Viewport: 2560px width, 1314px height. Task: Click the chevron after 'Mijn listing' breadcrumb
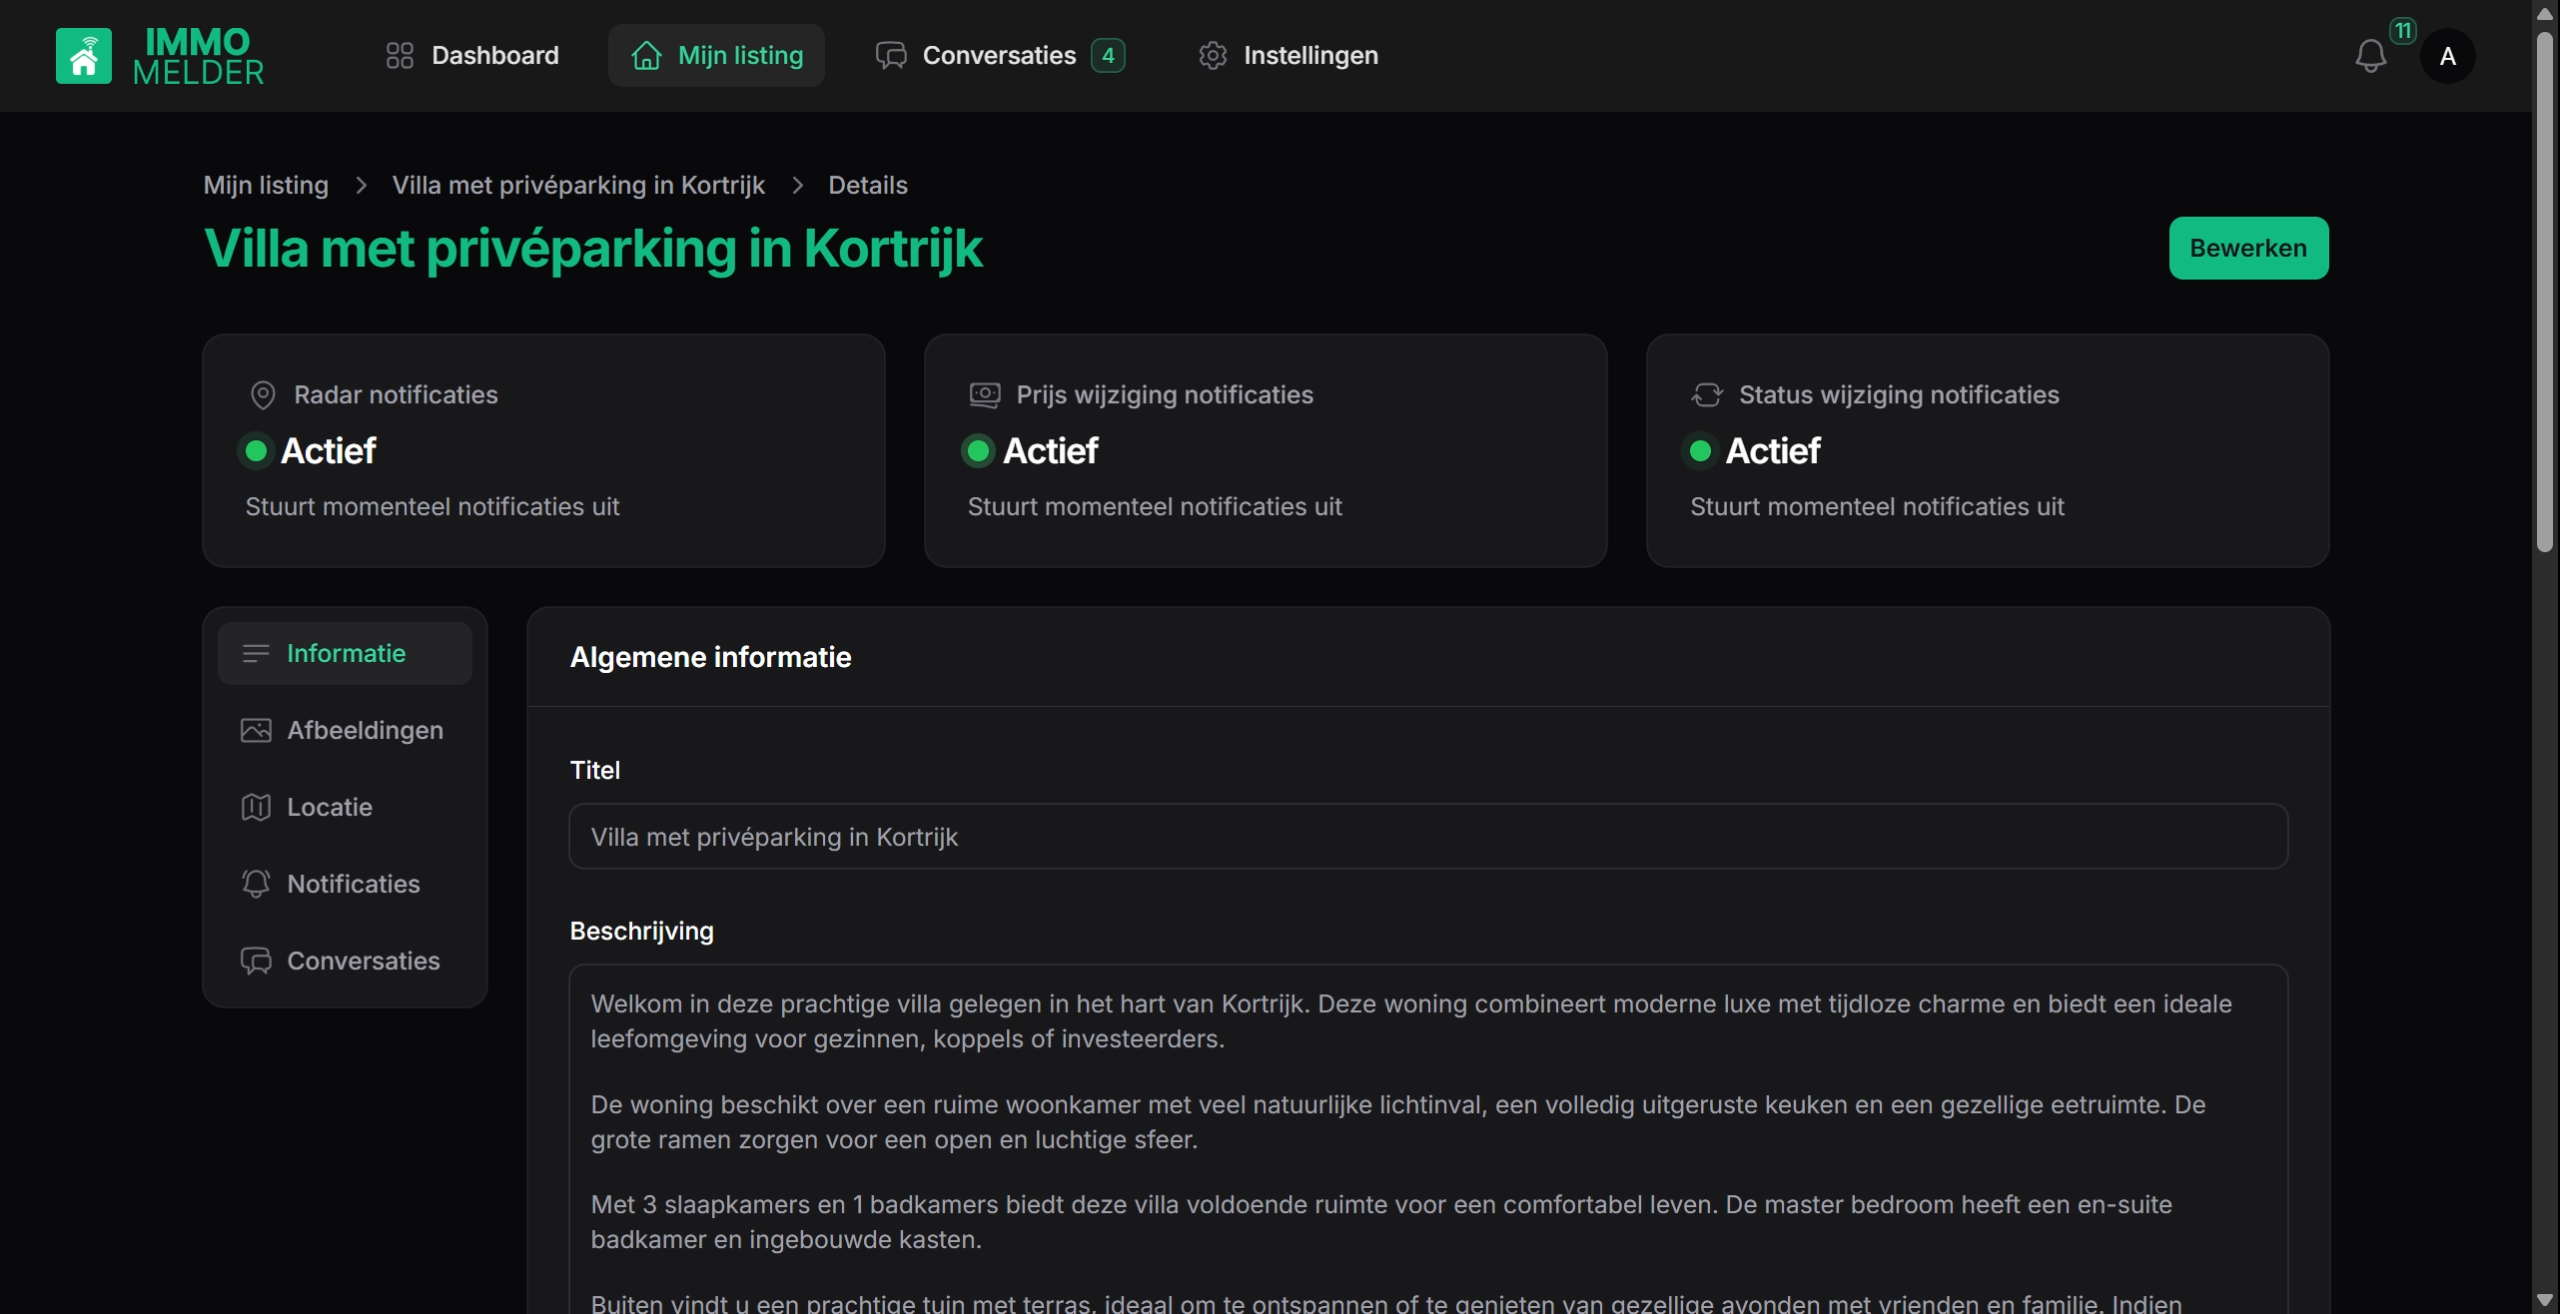(x=361, y=186)
